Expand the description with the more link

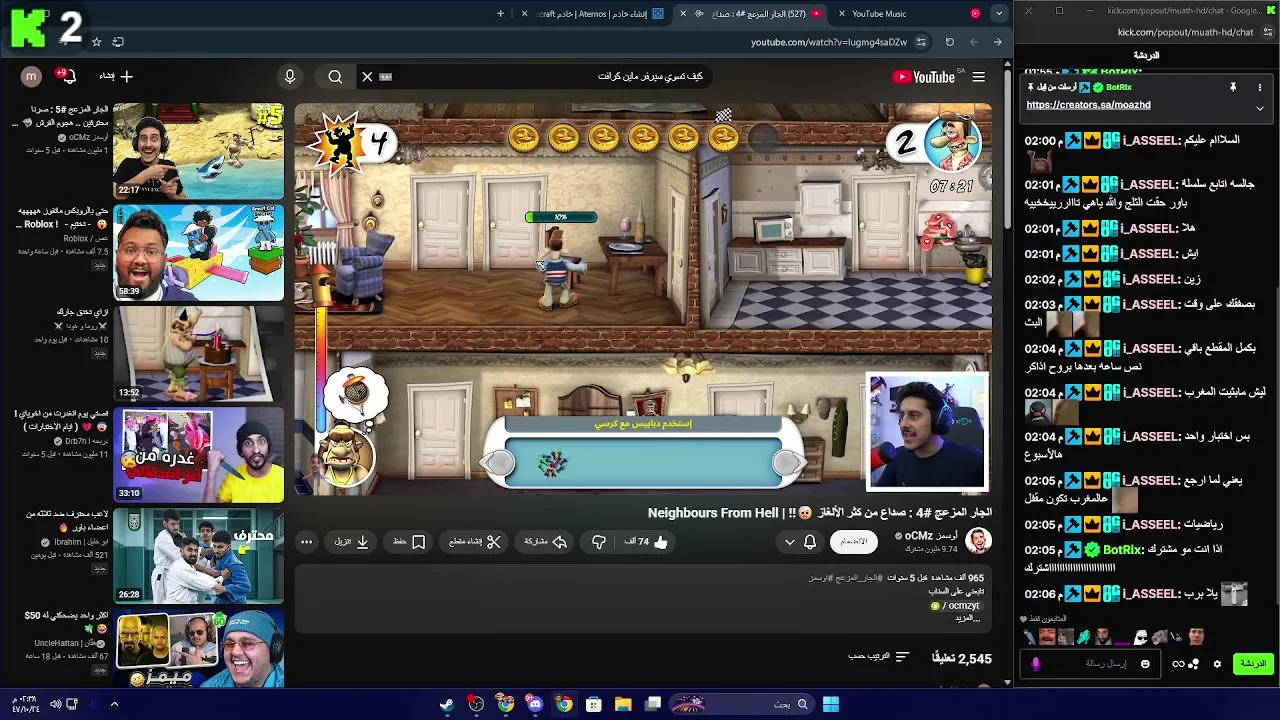968,618
